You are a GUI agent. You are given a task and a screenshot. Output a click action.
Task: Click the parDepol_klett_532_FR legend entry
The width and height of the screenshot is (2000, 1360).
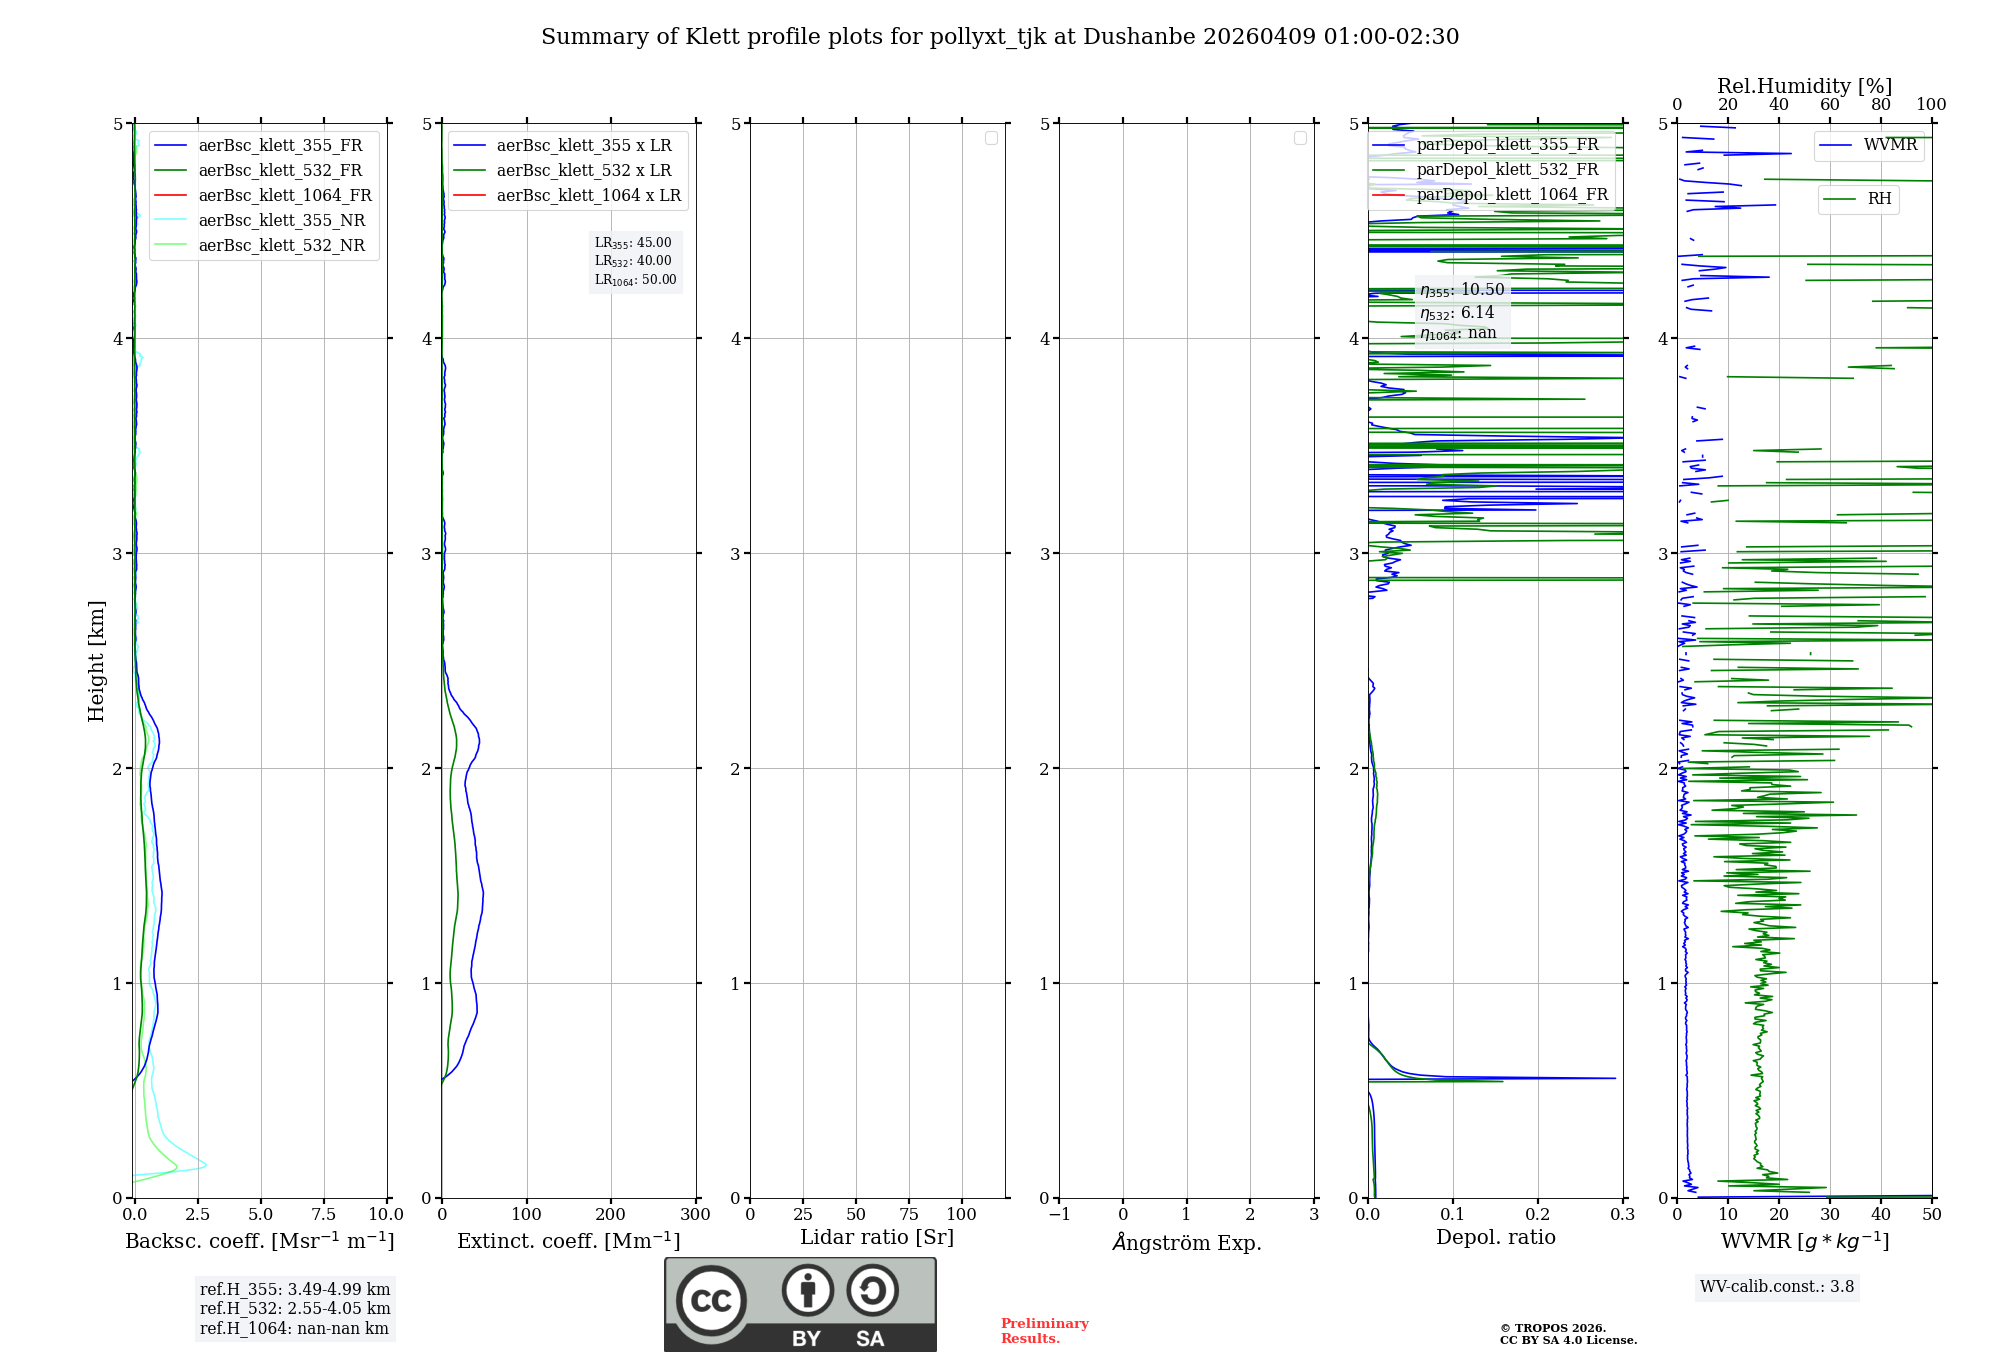[x=1507, y=170]
